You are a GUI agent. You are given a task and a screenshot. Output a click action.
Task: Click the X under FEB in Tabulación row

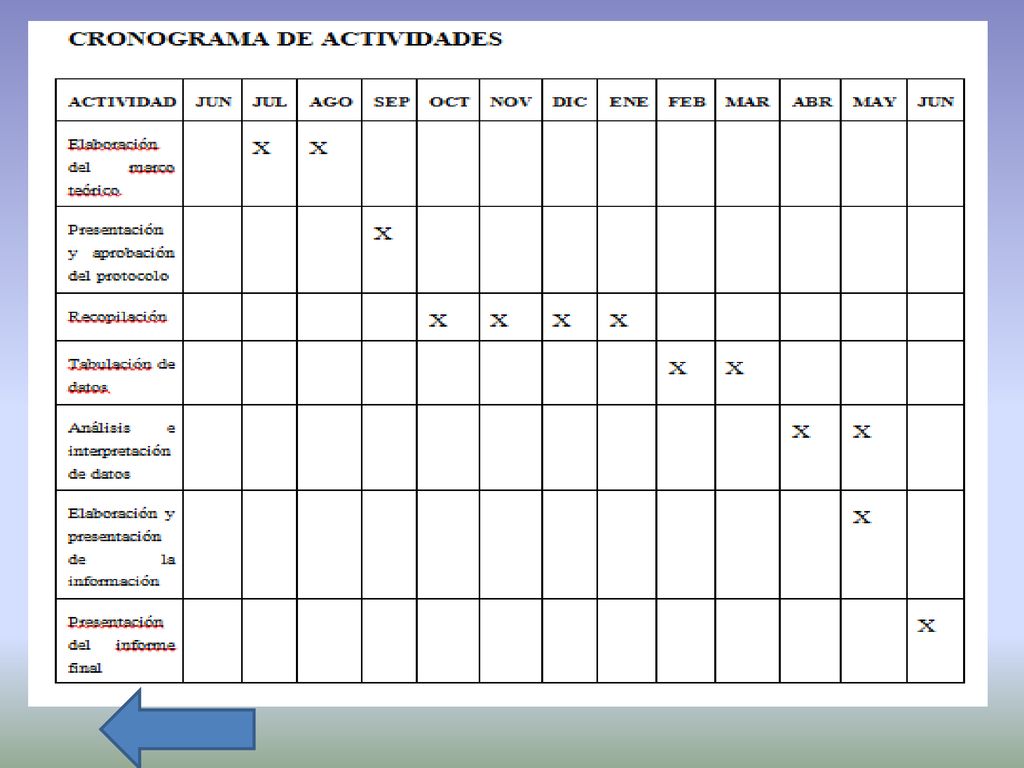(677, 368)
